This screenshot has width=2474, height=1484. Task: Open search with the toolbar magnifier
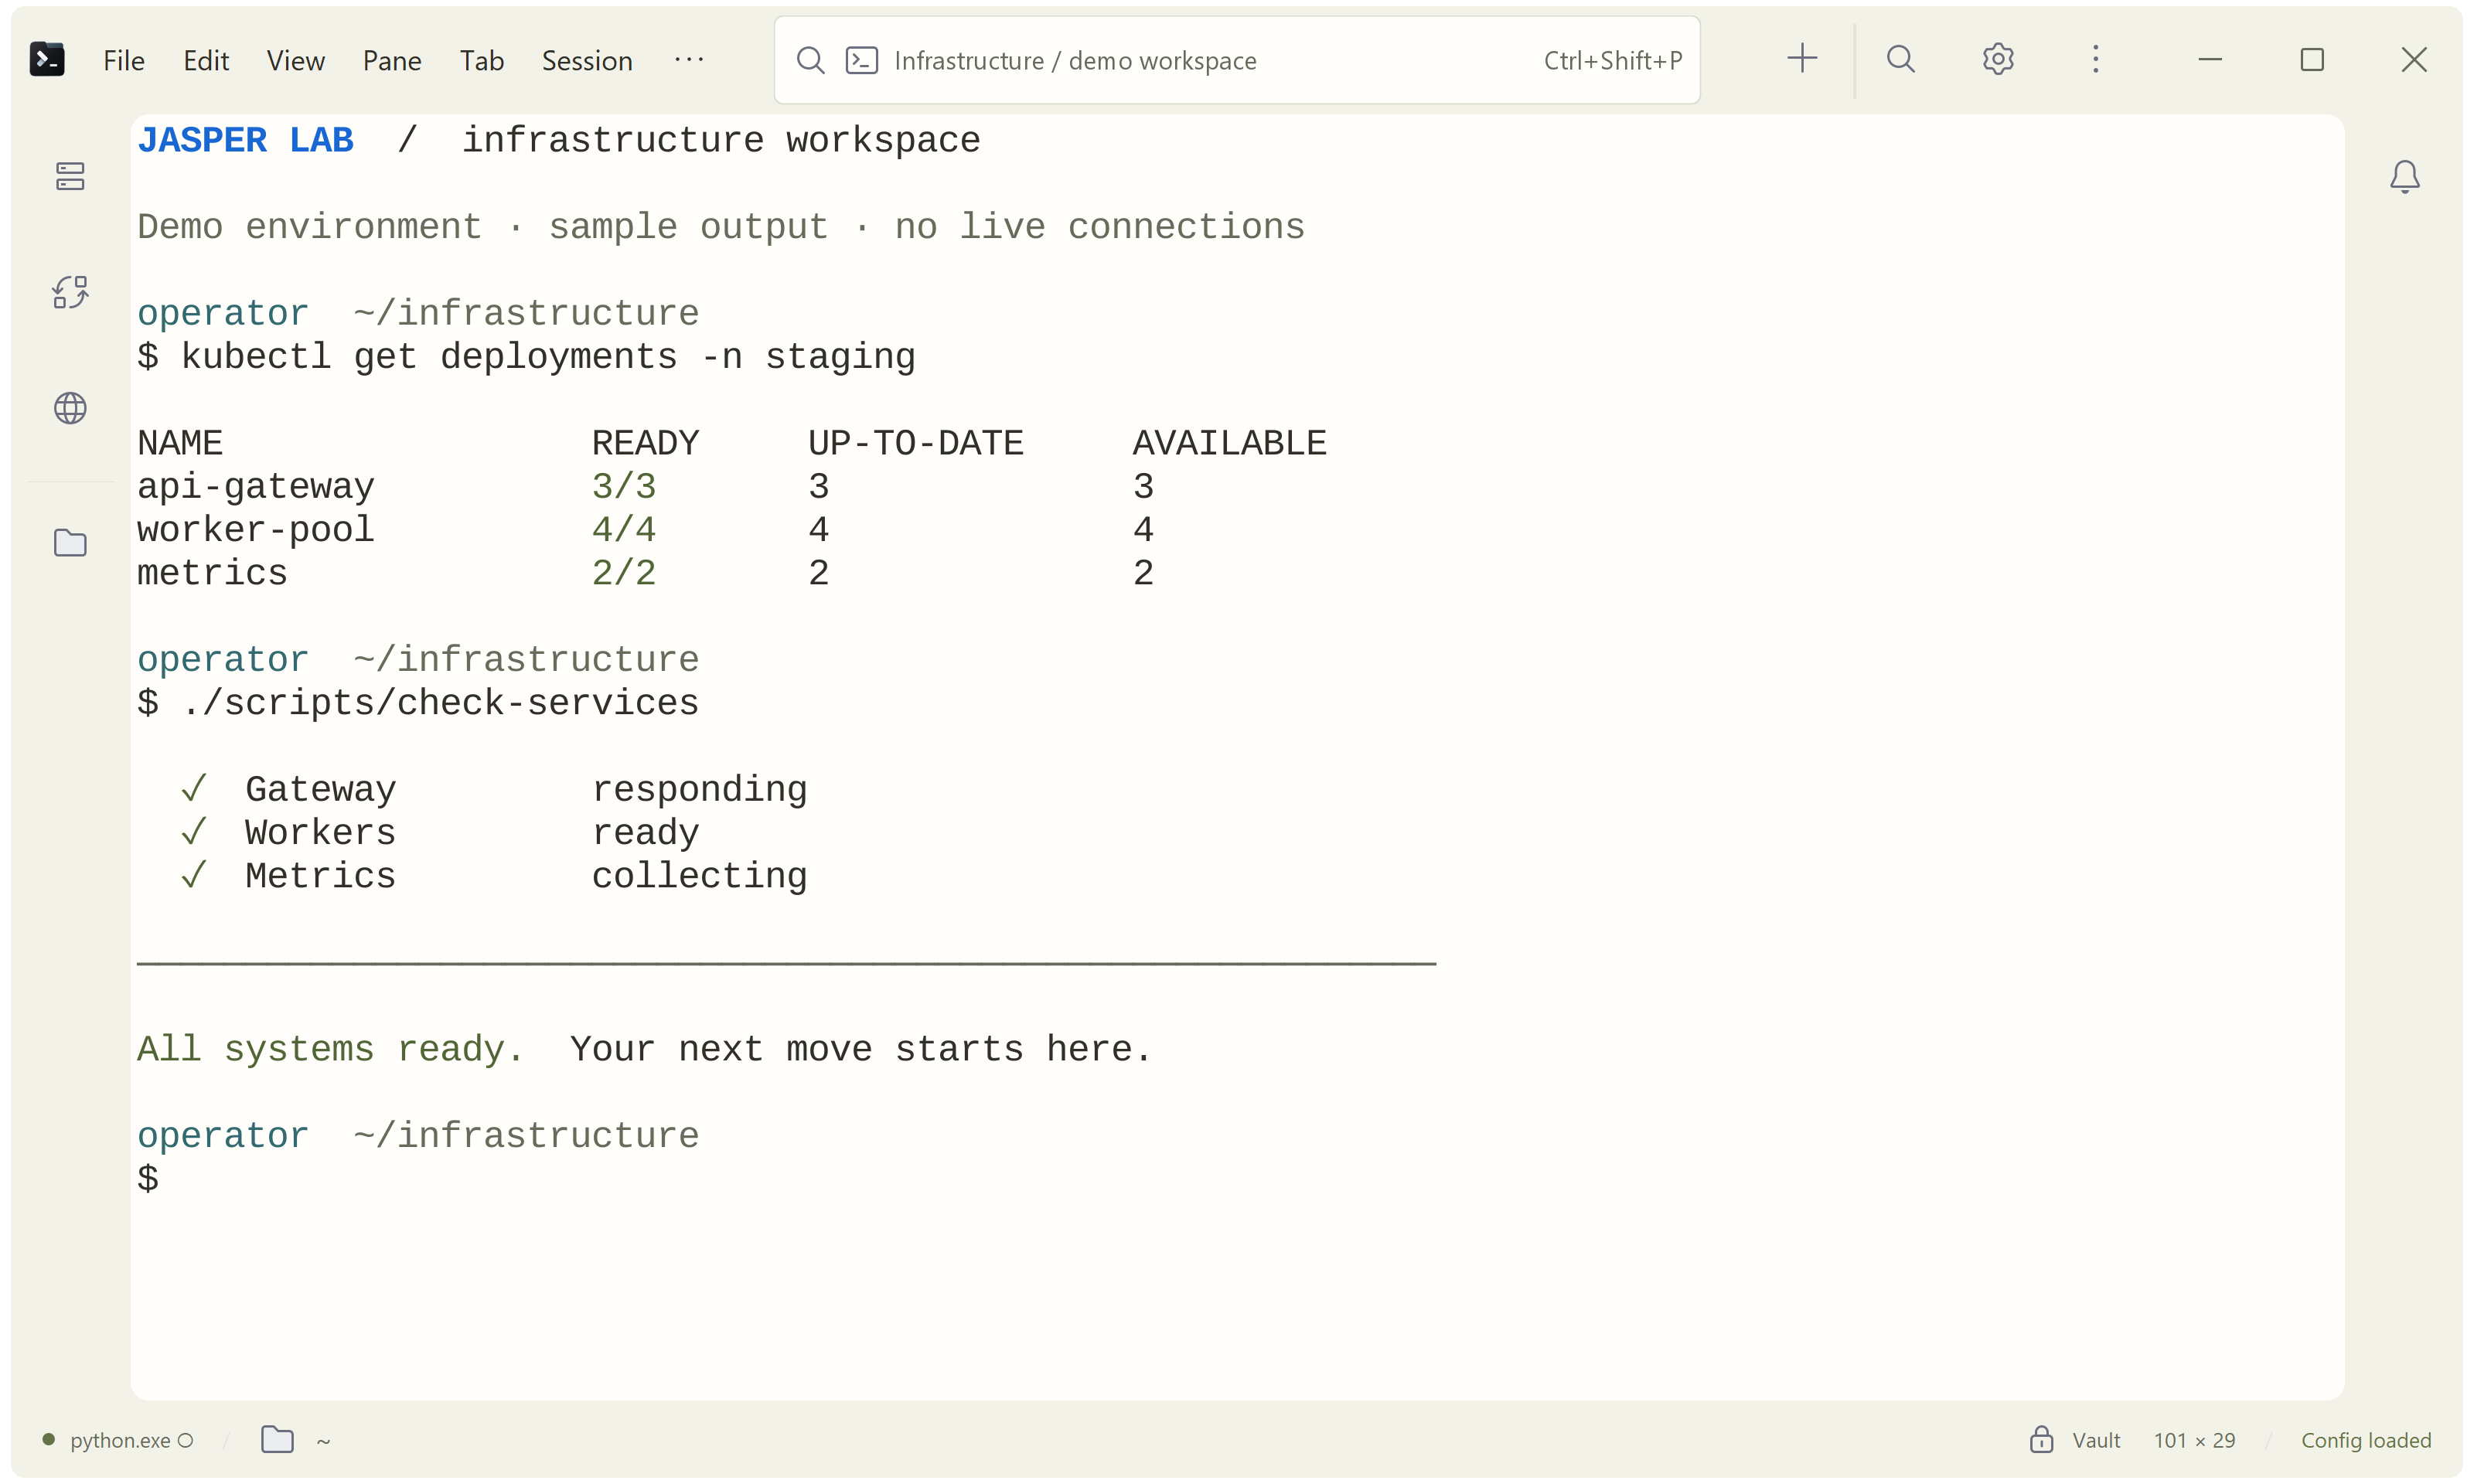pos(1900,59)
